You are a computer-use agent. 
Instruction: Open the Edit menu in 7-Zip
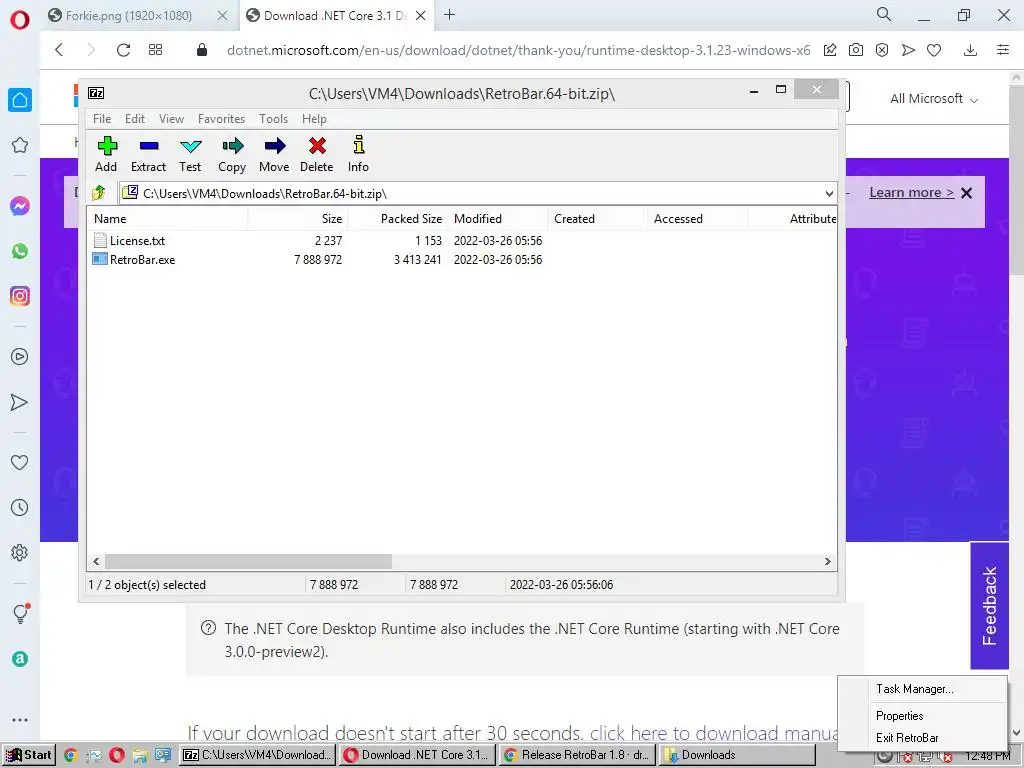click(x=135, y=119)
